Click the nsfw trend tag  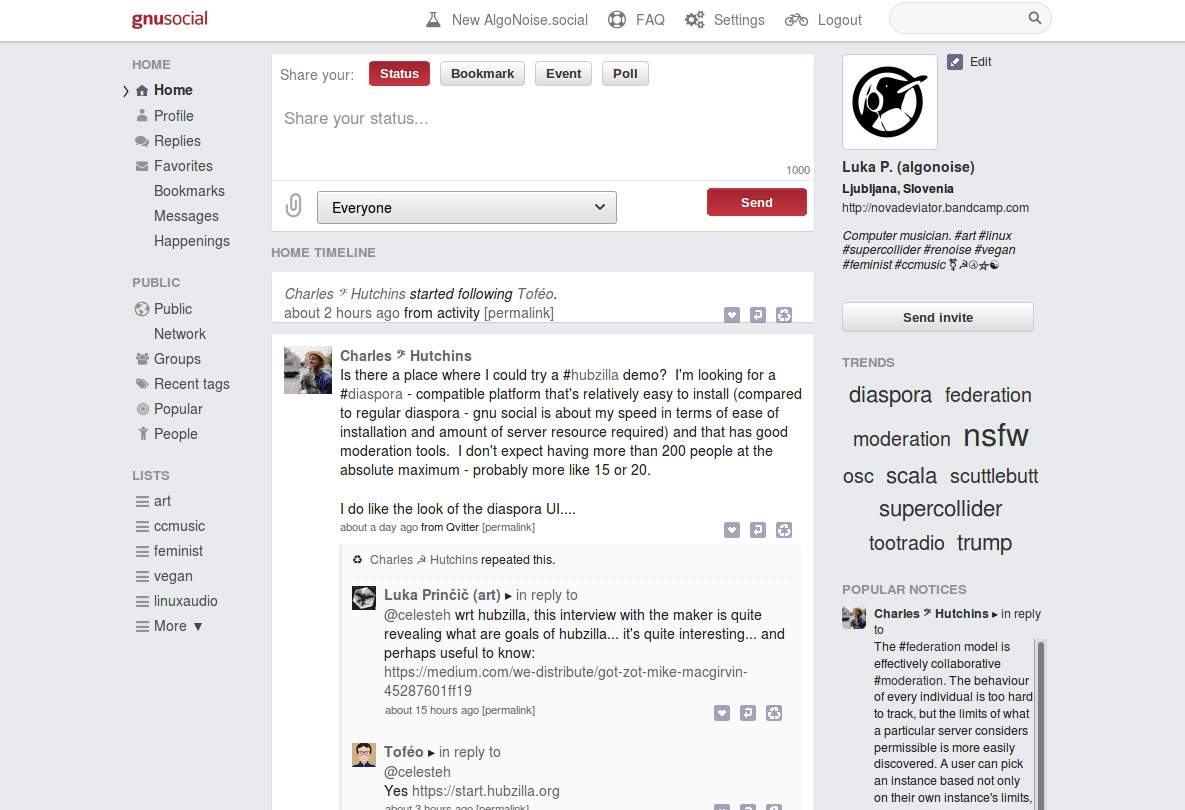(x=995, y=435)
